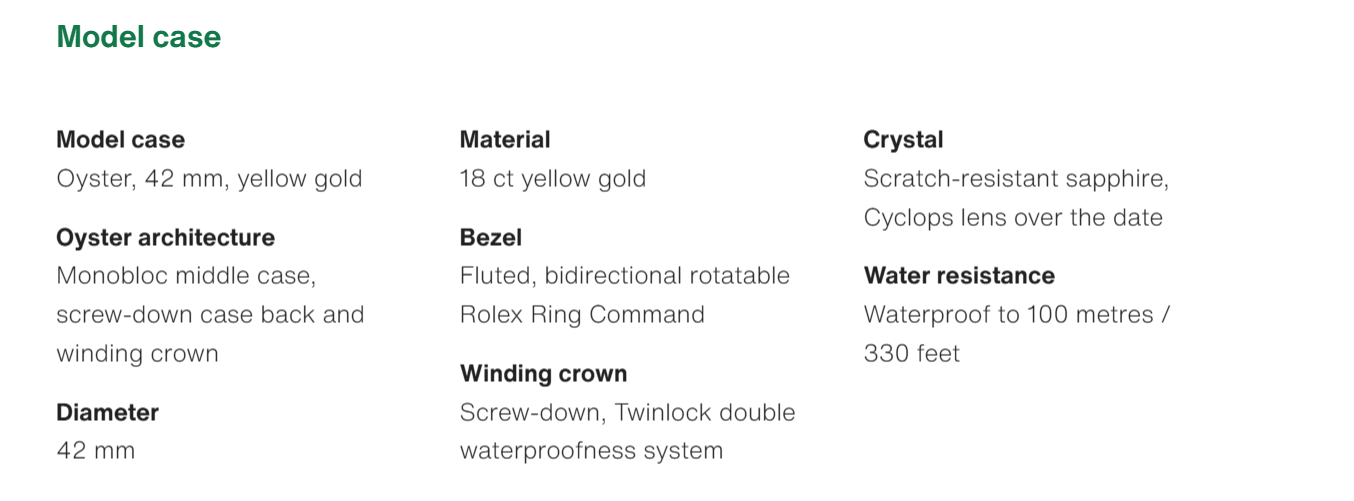Click the Fluted, bidirectional rotatable text

pyautogui.click(x=625, y=276)
